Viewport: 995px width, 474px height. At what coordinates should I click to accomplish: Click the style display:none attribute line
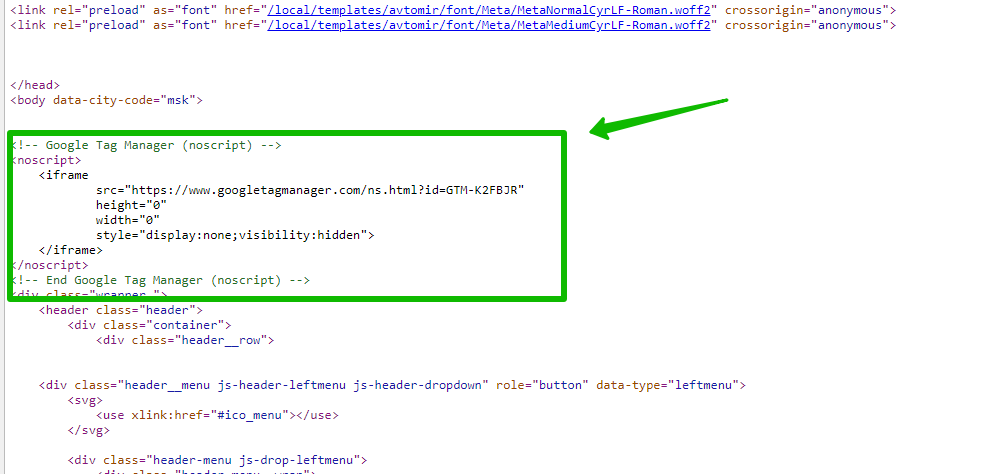pos(235,235)
